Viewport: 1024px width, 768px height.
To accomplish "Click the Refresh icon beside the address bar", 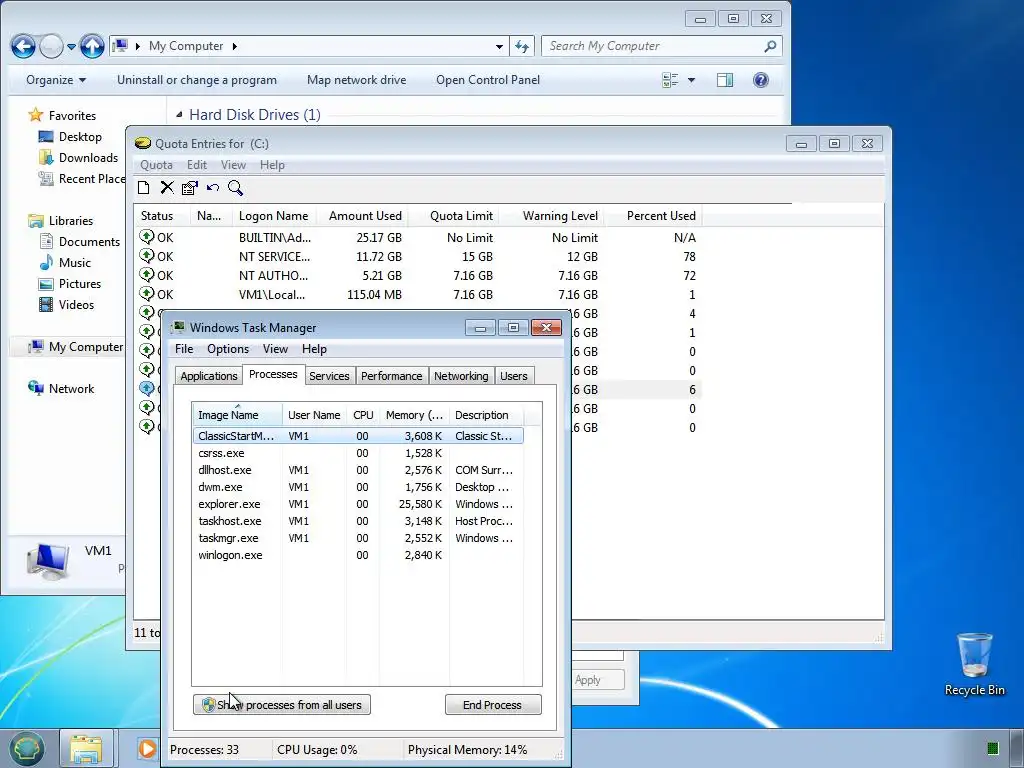I will 521,46.
